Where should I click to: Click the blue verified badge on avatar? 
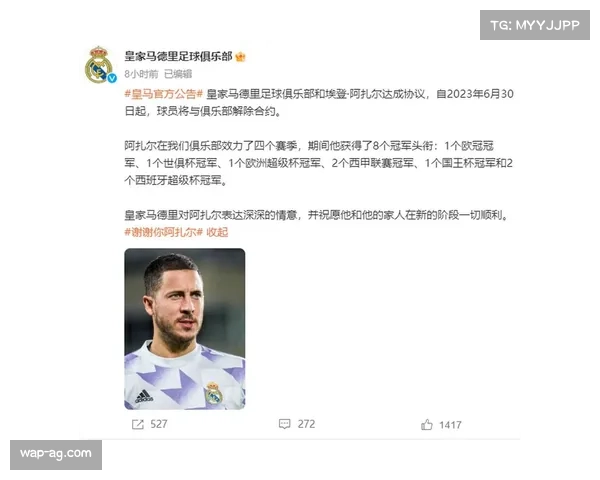pos(112,78)
